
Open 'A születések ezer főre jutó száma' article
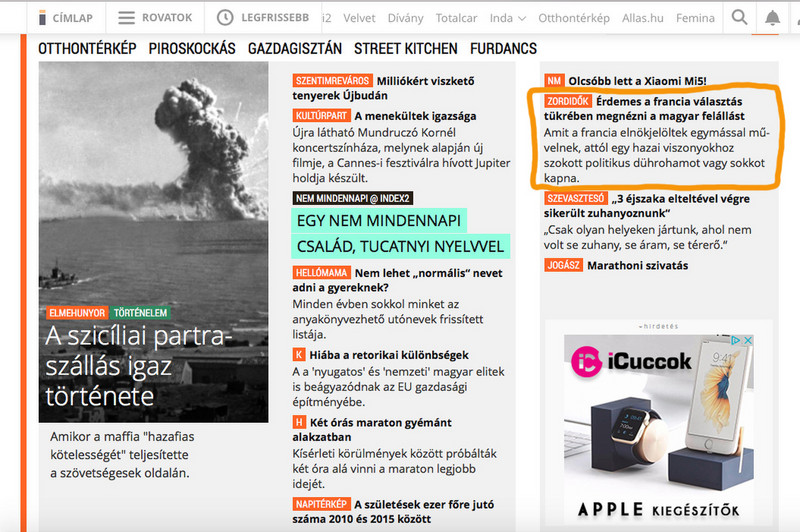pyautogui.click(x=393, y=512)
